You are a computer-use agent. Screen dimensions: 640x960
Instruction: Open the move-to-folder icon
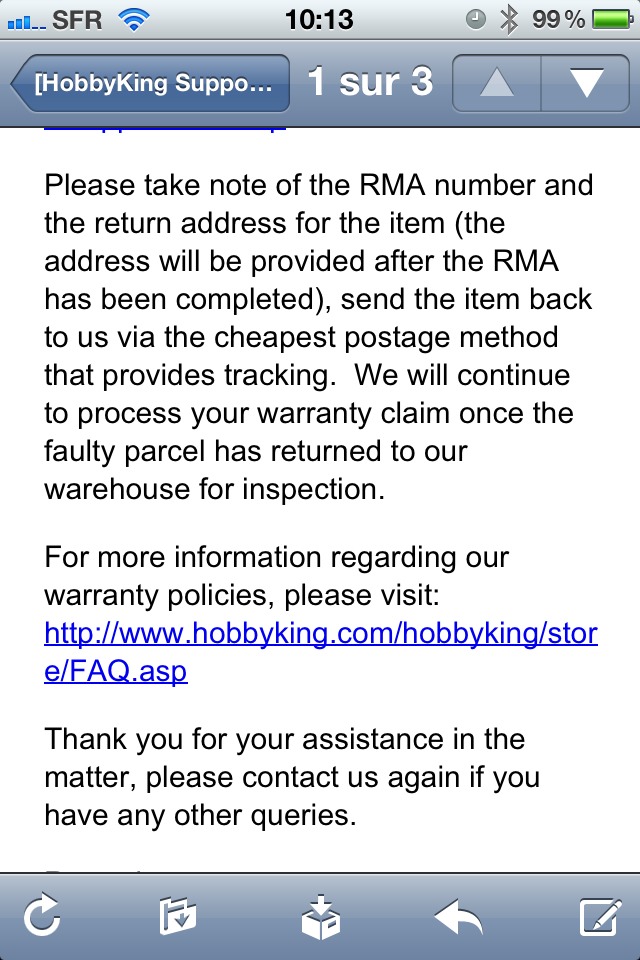178,916
